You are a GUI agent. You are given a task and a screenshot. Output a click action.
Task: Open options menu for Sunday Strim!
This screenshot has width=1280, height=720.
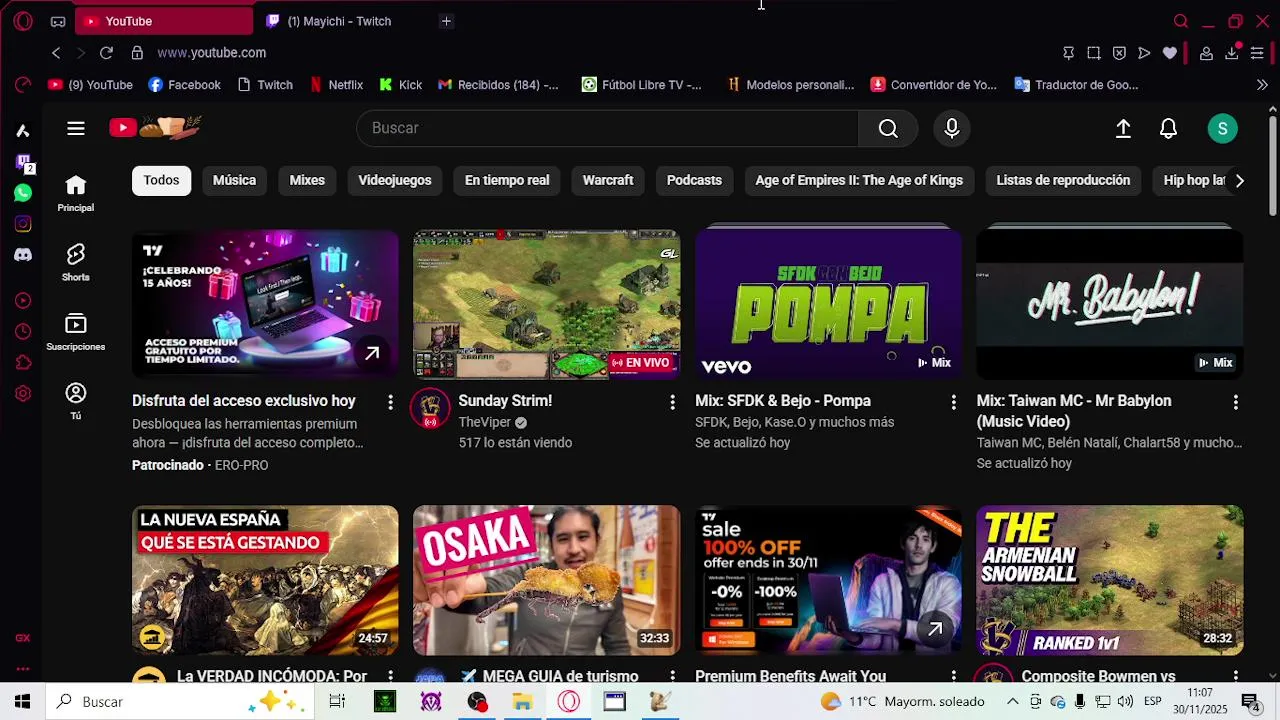(672, 402)
